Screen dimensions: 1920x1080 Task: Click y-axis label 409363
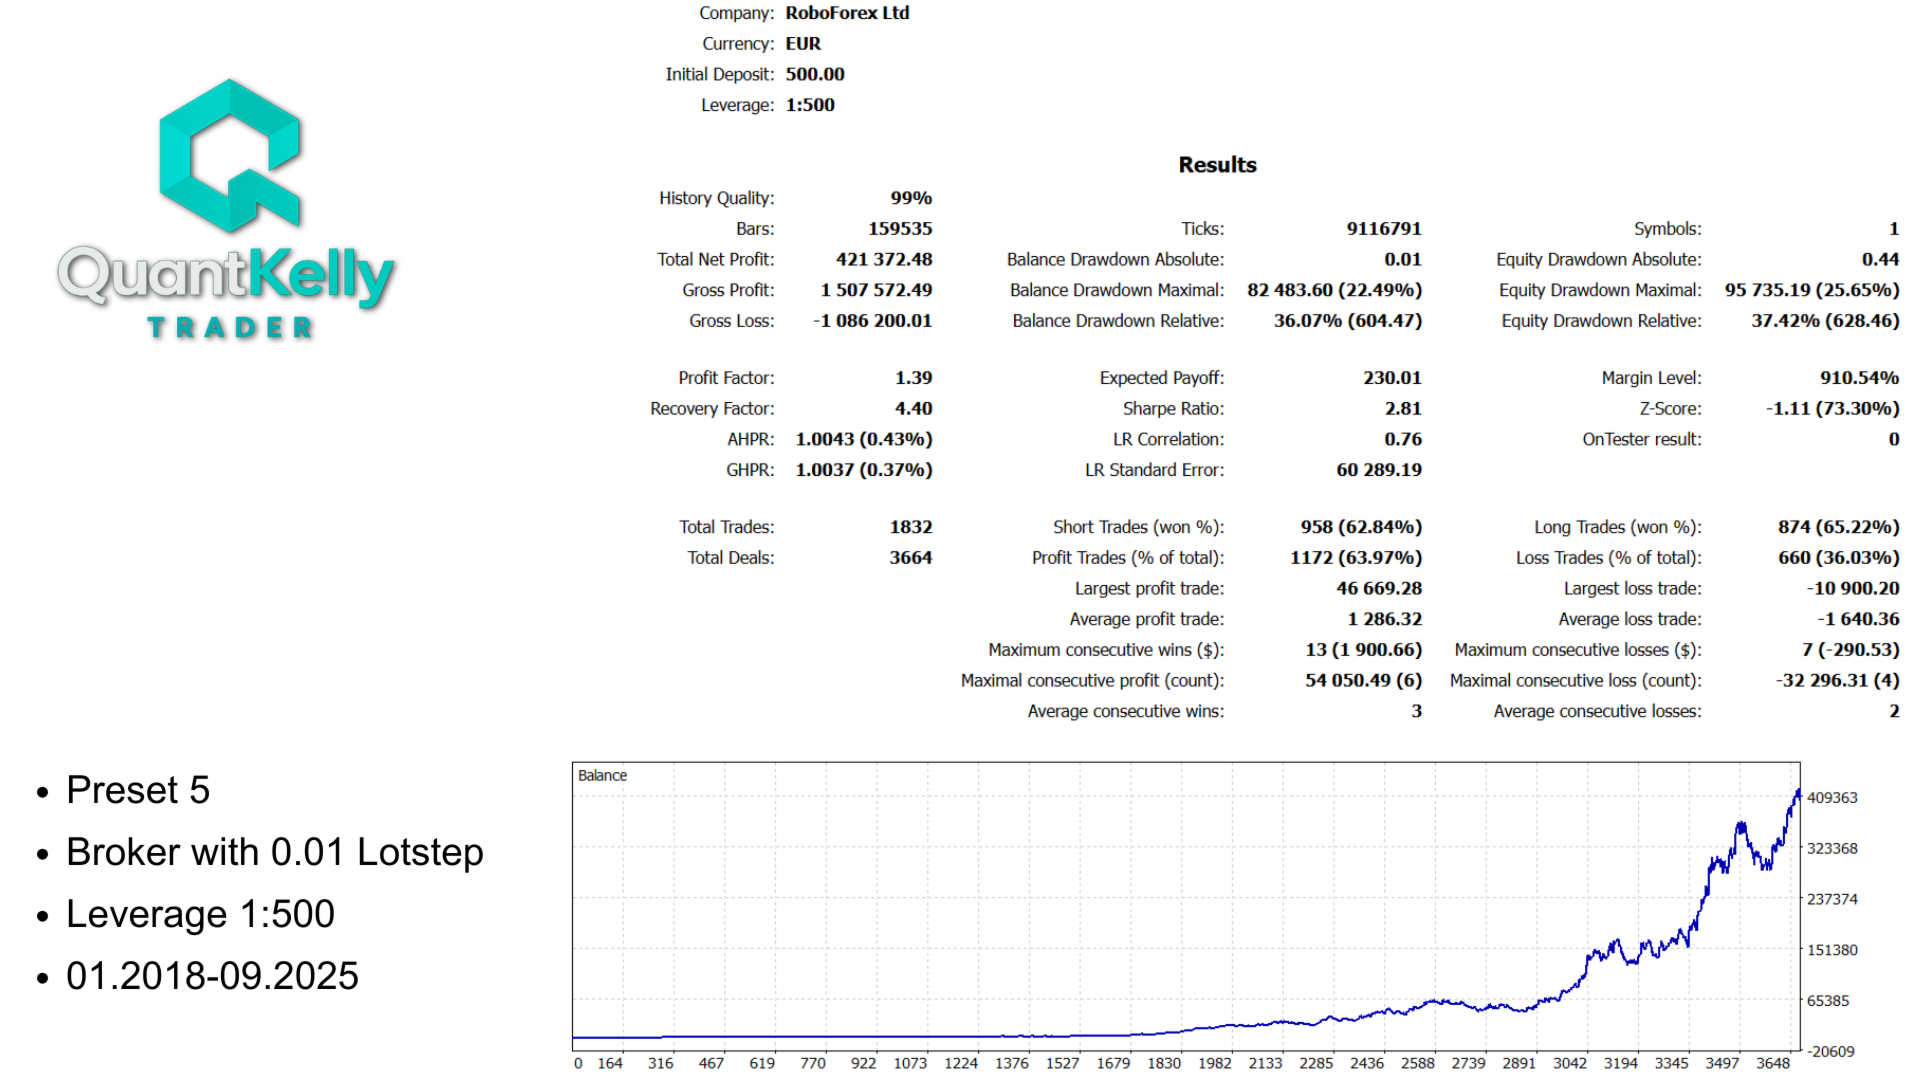coord(1832,798)
